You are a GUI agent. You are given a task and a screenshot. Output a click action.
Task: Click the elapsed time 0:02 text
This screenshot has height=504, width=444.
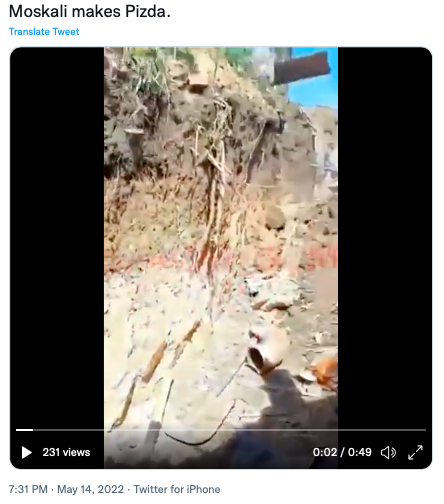point(325,452)
